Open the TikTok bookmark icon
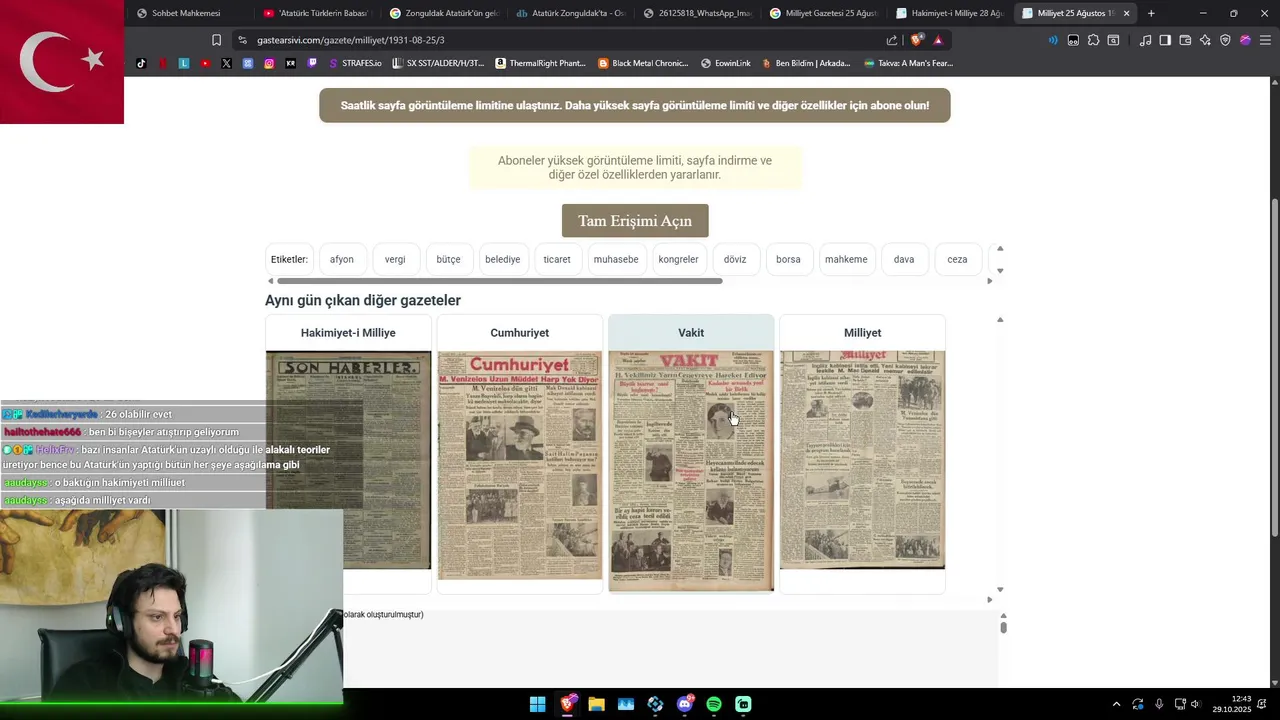This screenshot has width=1280, height=720. (141, 63)
